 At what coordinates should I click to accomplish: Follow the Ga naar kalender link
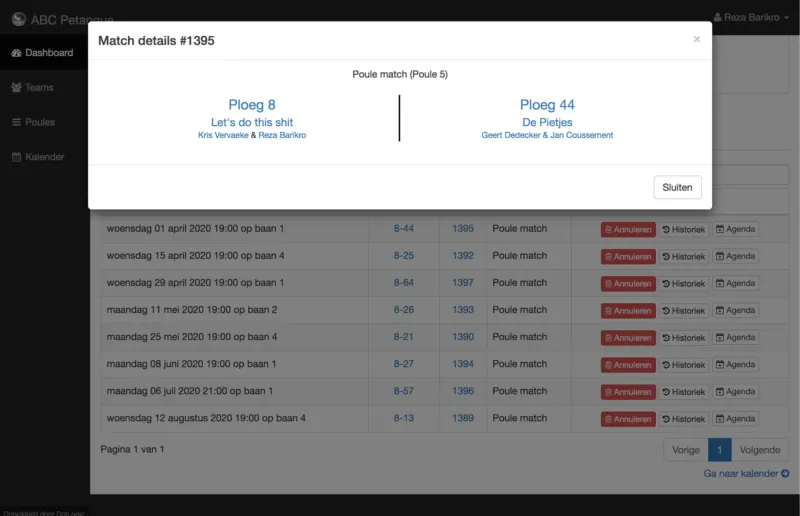746,474
